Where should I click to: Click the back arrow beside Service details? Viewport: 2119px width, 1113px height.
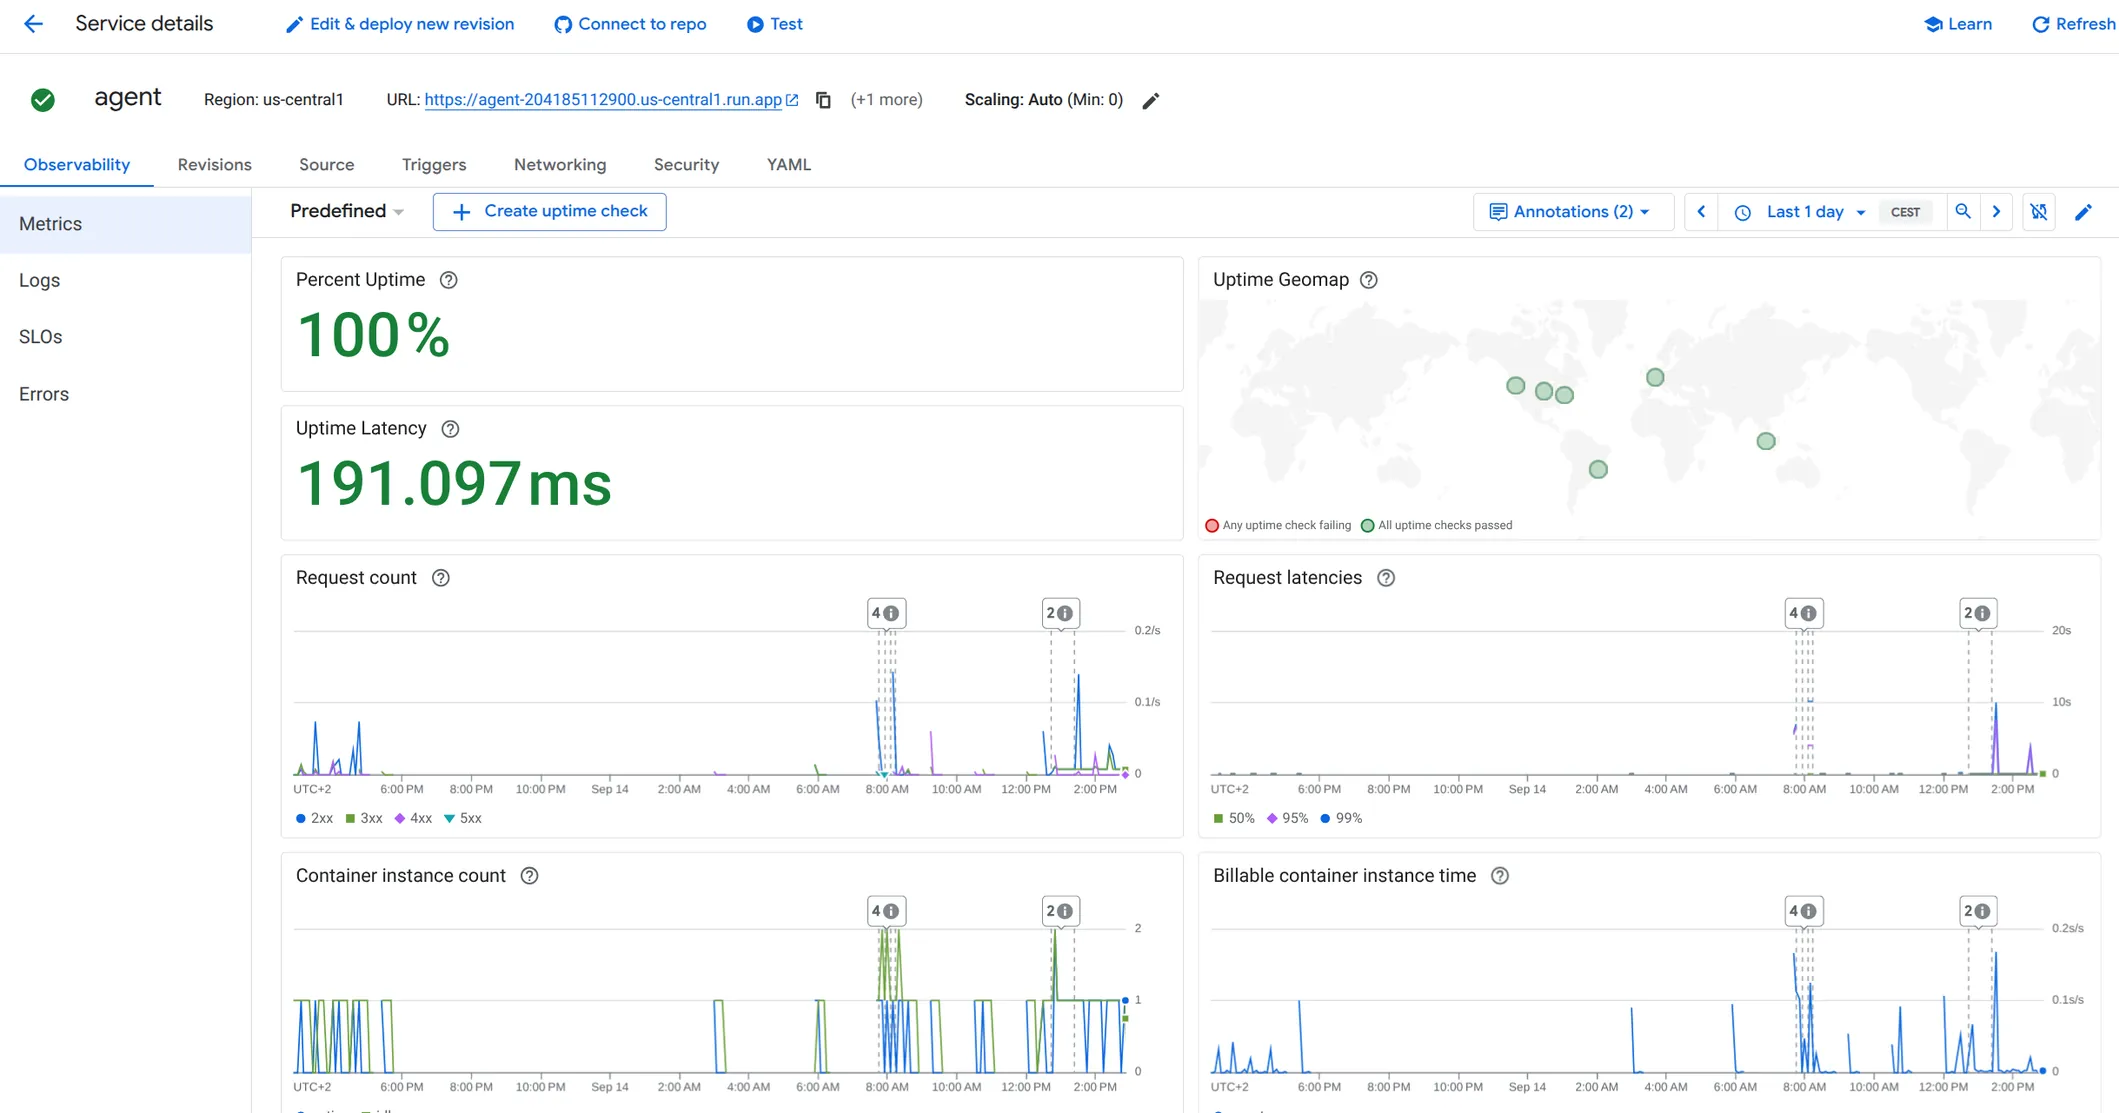(x=33, y=24)
